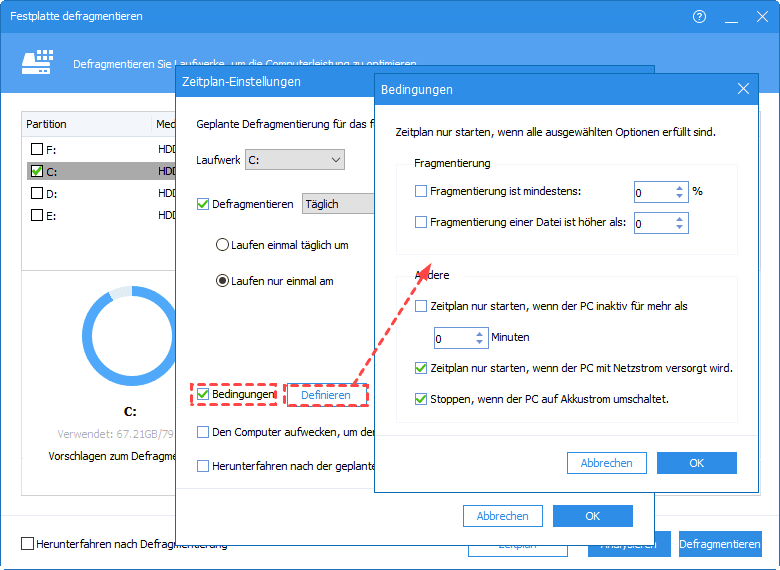
Task: Toggle Fragmentierung einer Datei ist höher checkbox
Action: (421, 223)
